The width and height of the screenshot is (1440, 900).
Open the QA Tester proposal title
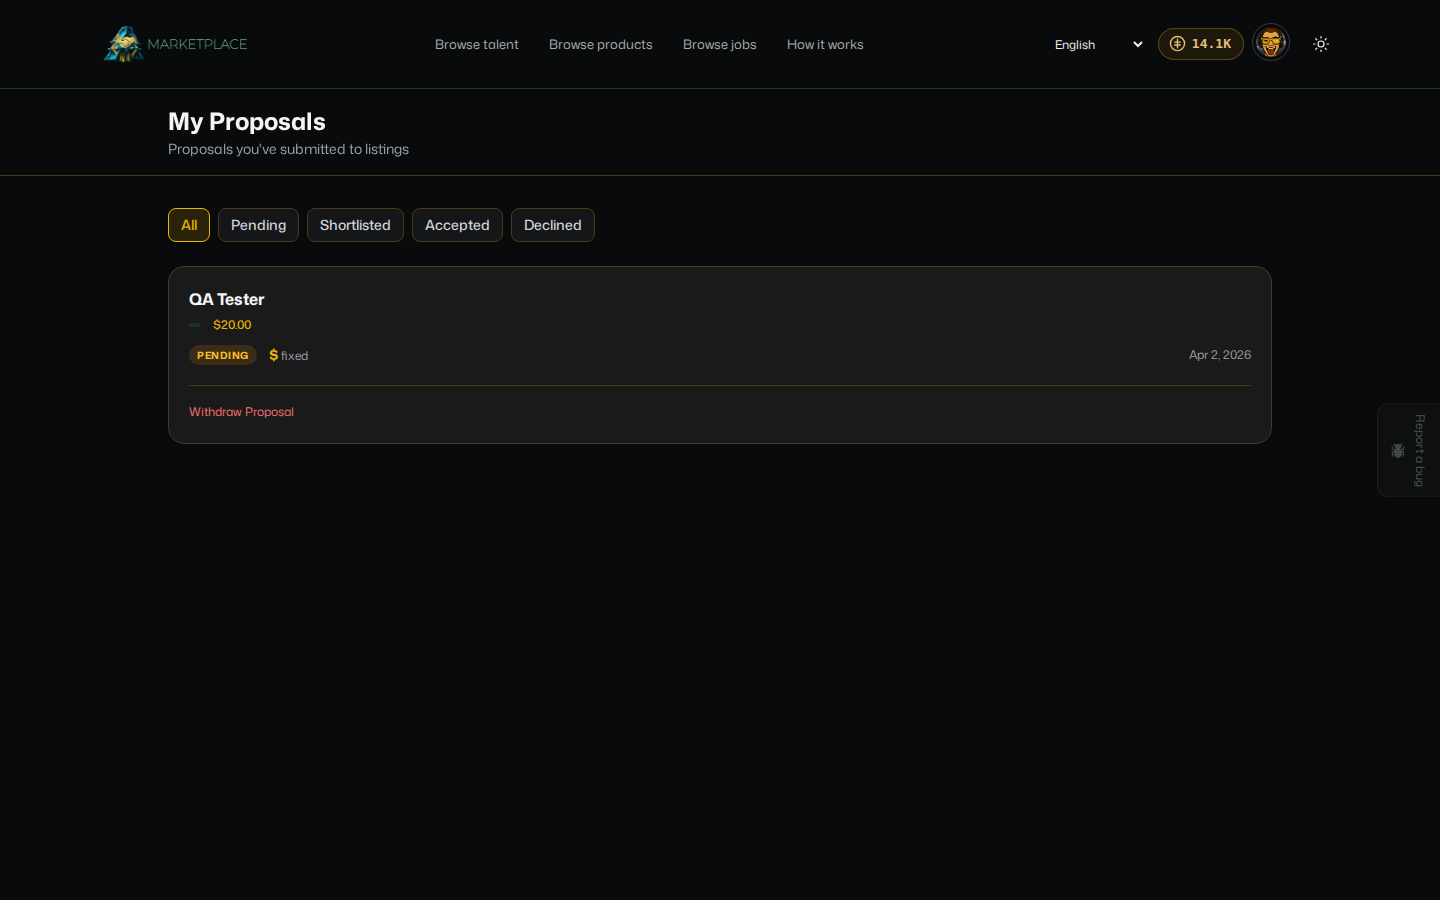tap(227, 299)
